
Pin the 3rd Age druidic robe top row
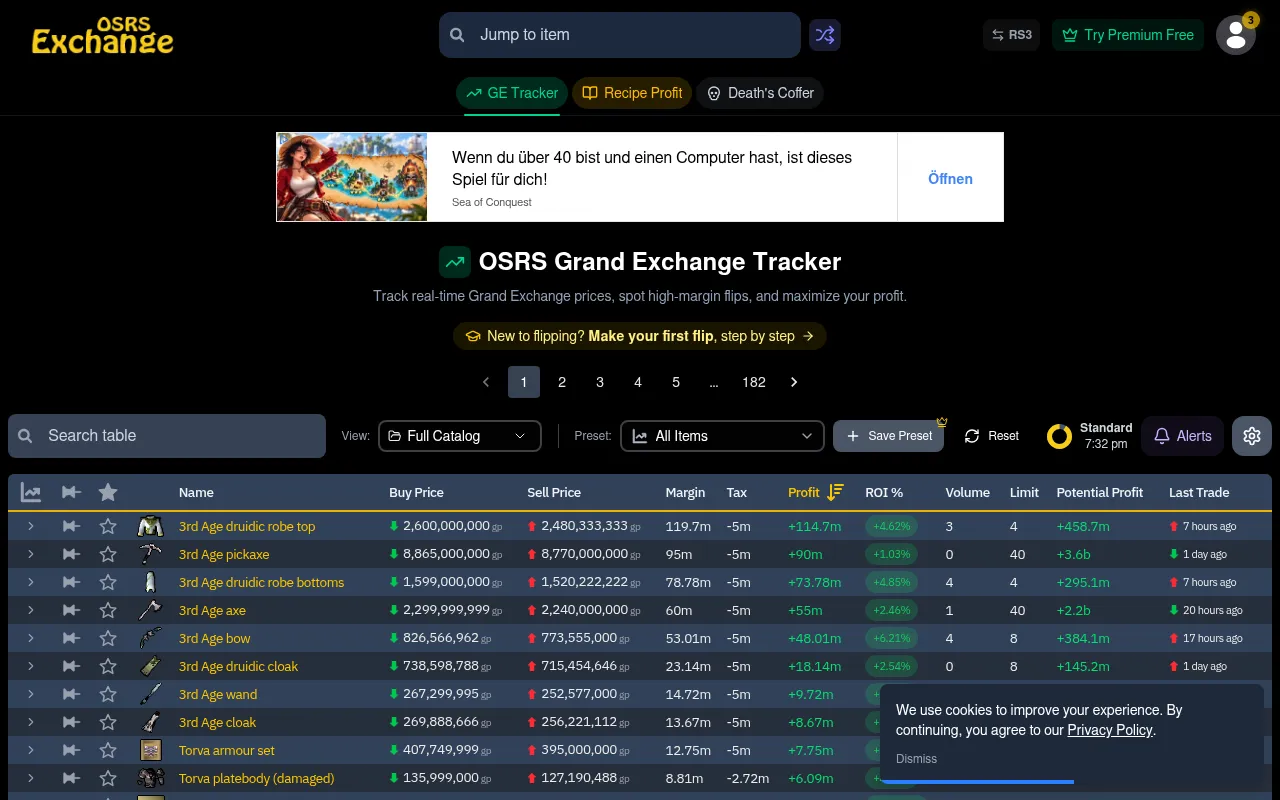tap(71, 526)
